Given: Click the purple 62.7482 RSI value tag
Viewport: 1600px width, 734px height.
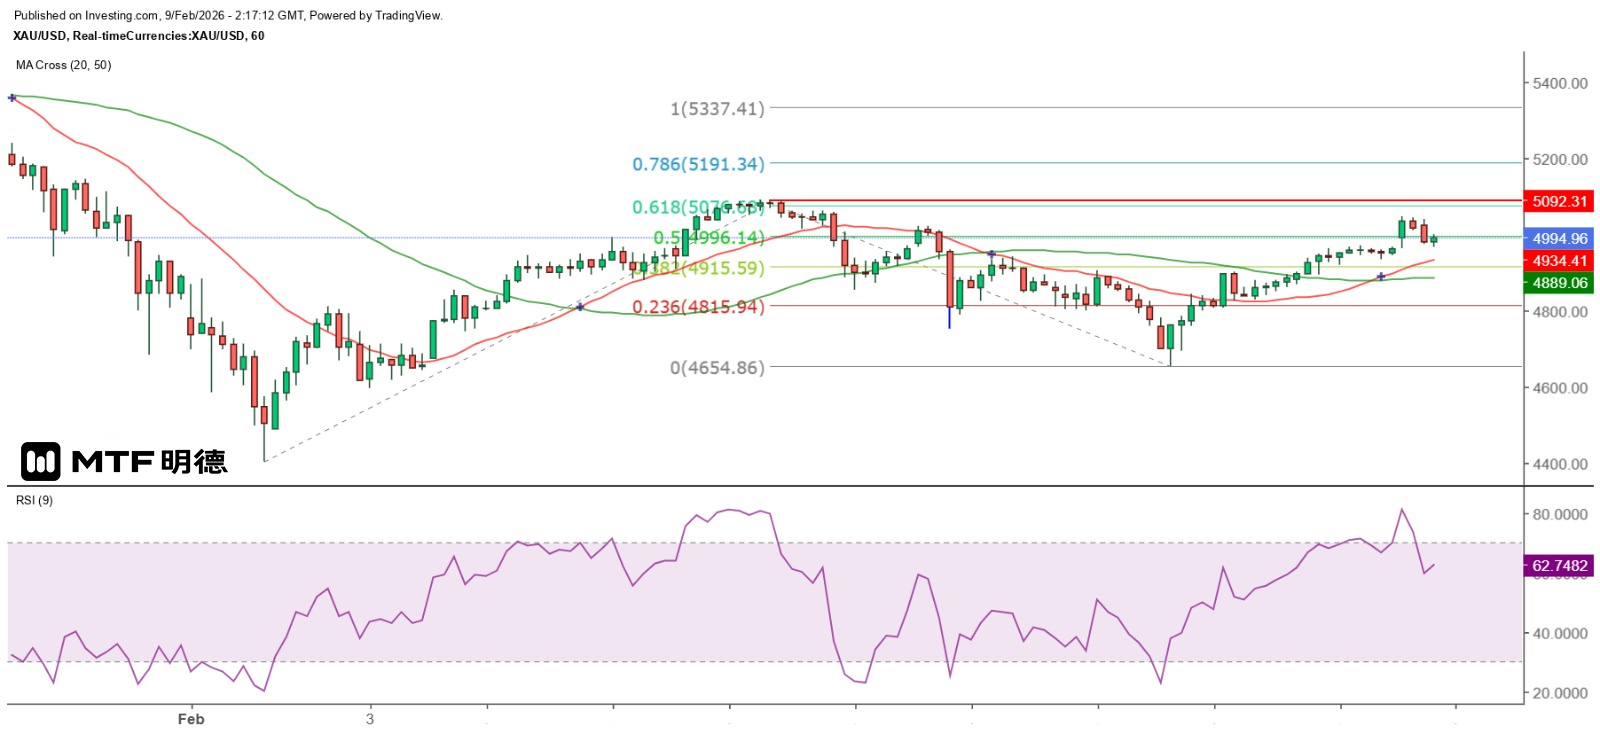Looking at the screenshot, I should (1559, 566).
